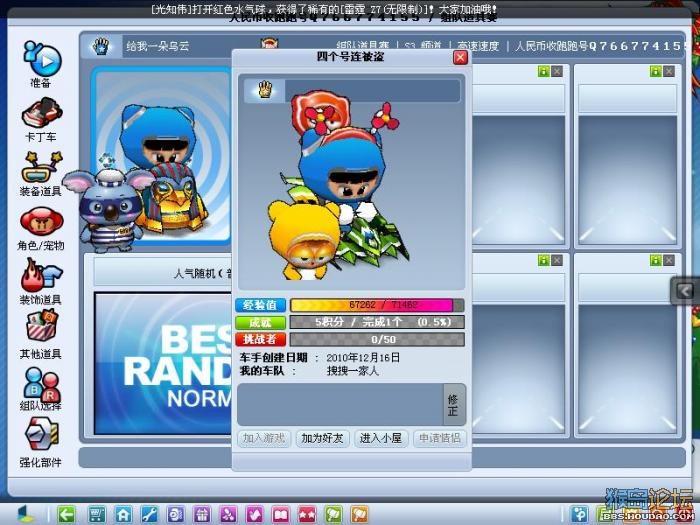Click 加为好友 to add as friend

(x=322, y=438)
